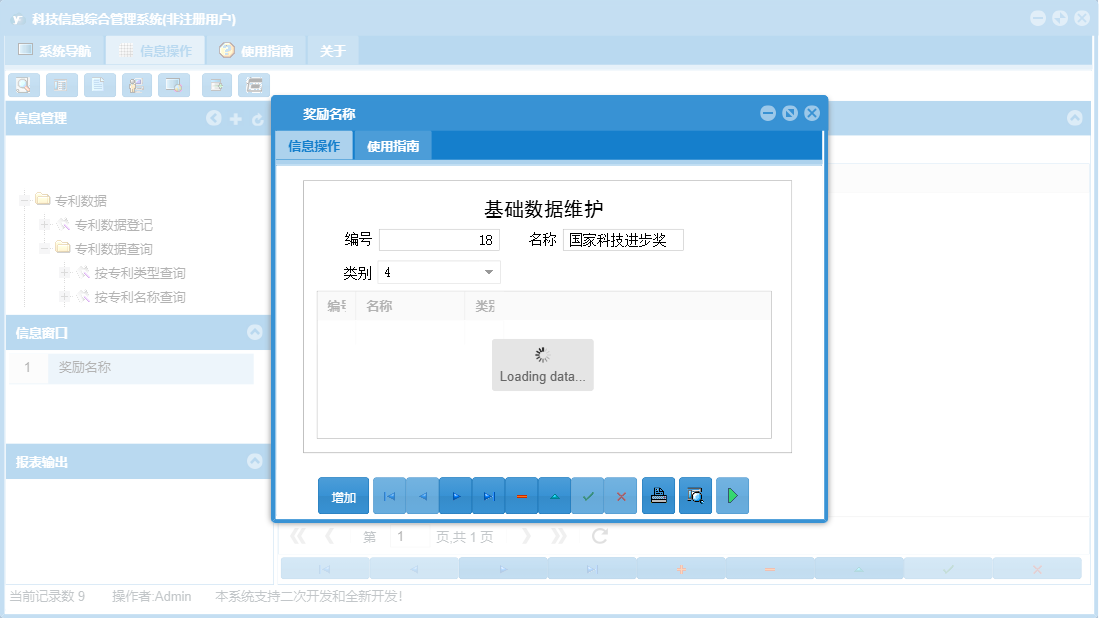
Task: Click the export toolbar icon near the right
Action: pos(216,85)
